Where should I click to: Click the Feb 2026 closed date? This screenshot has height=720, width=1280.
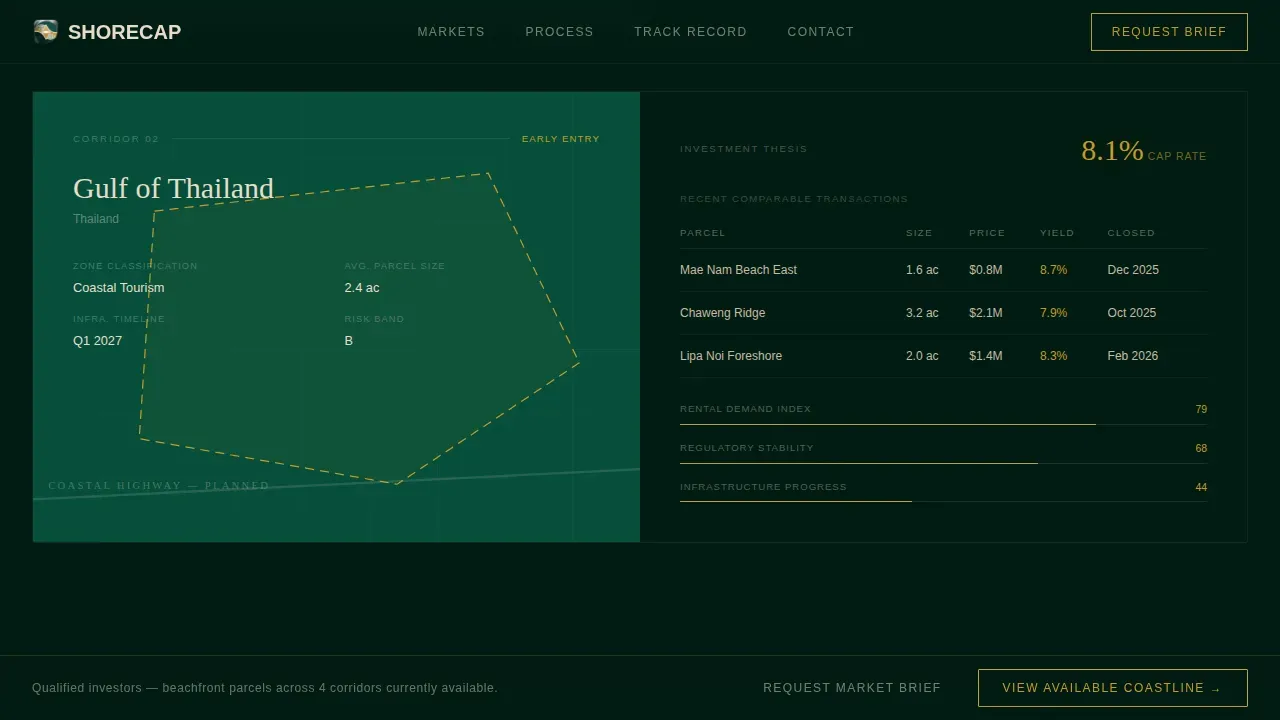[1133, 356]
